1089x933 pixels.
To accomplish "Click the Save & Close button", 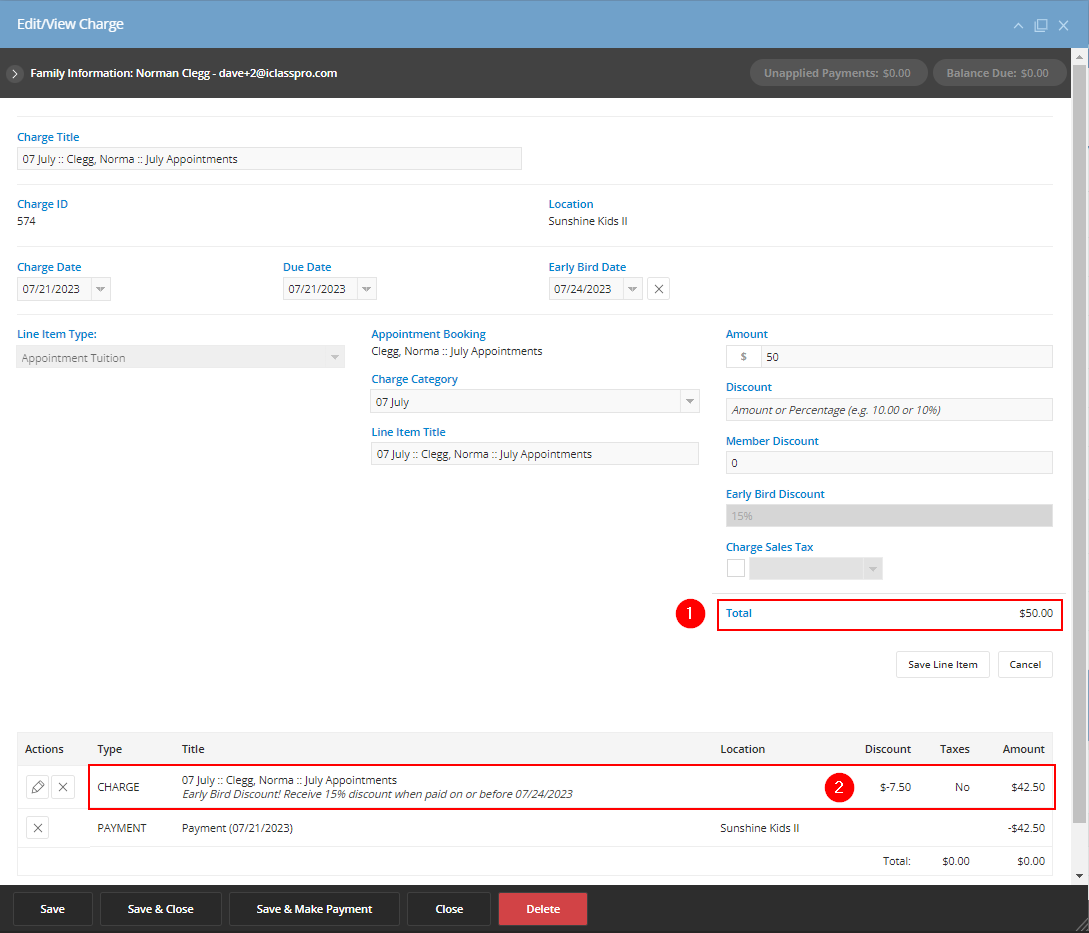I will coord(160,909).
